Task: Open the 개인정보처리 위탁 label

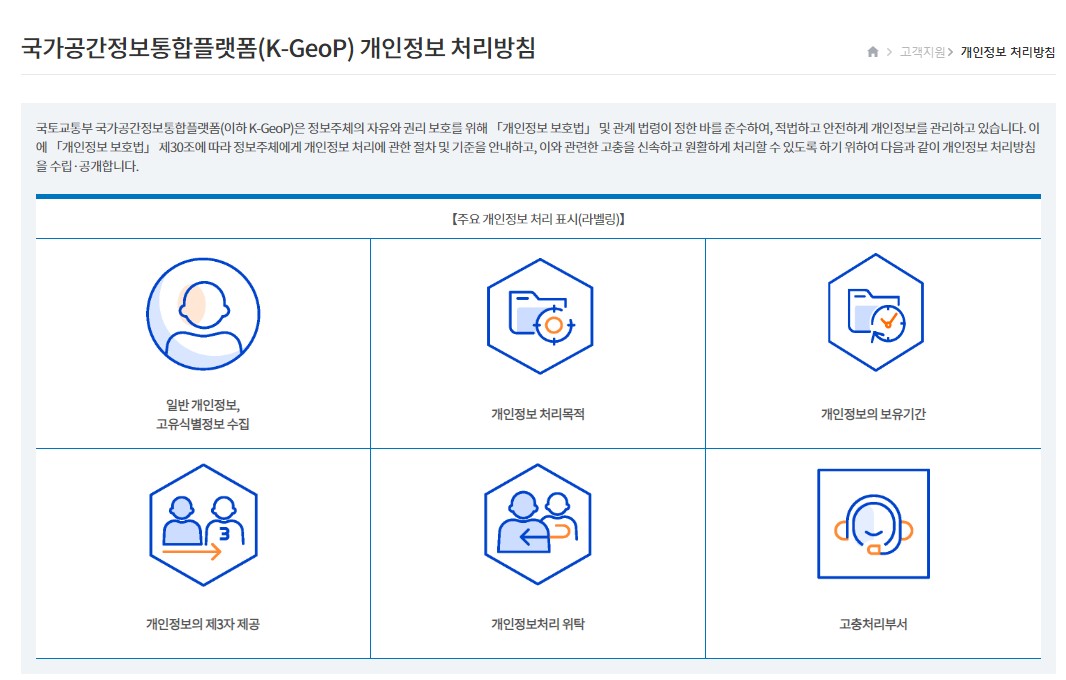Action: pyautogui.click(x=538, y=624)
